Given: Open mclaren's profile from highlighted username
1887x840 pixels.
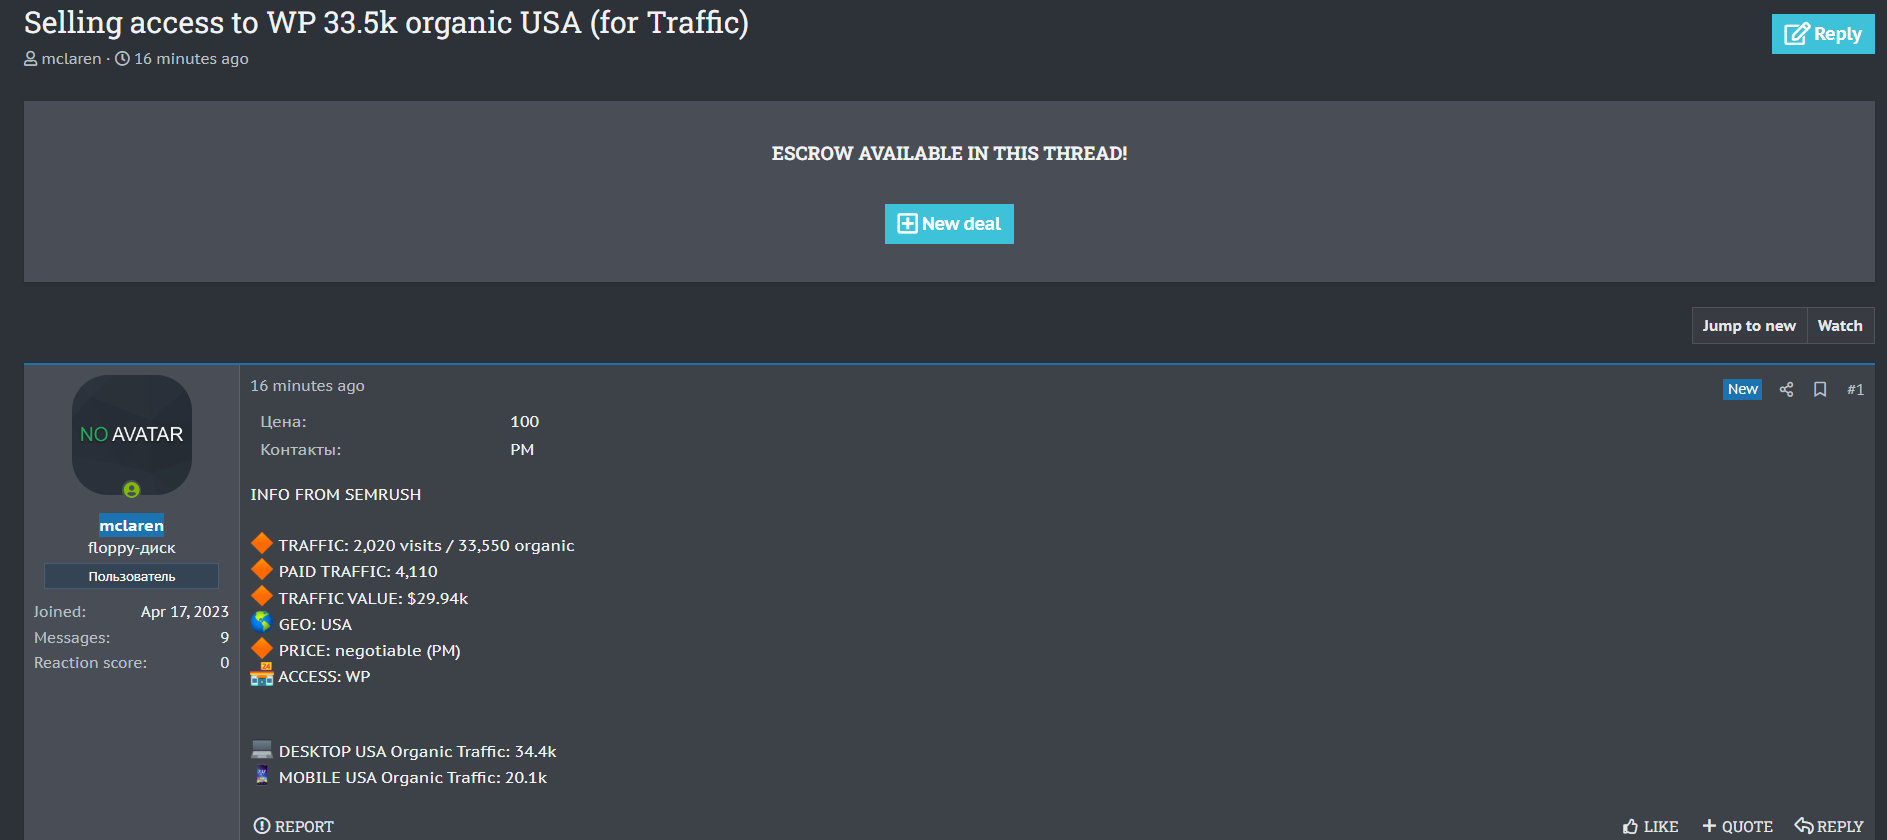Looking at the screenshot, I should coord(131,526).
